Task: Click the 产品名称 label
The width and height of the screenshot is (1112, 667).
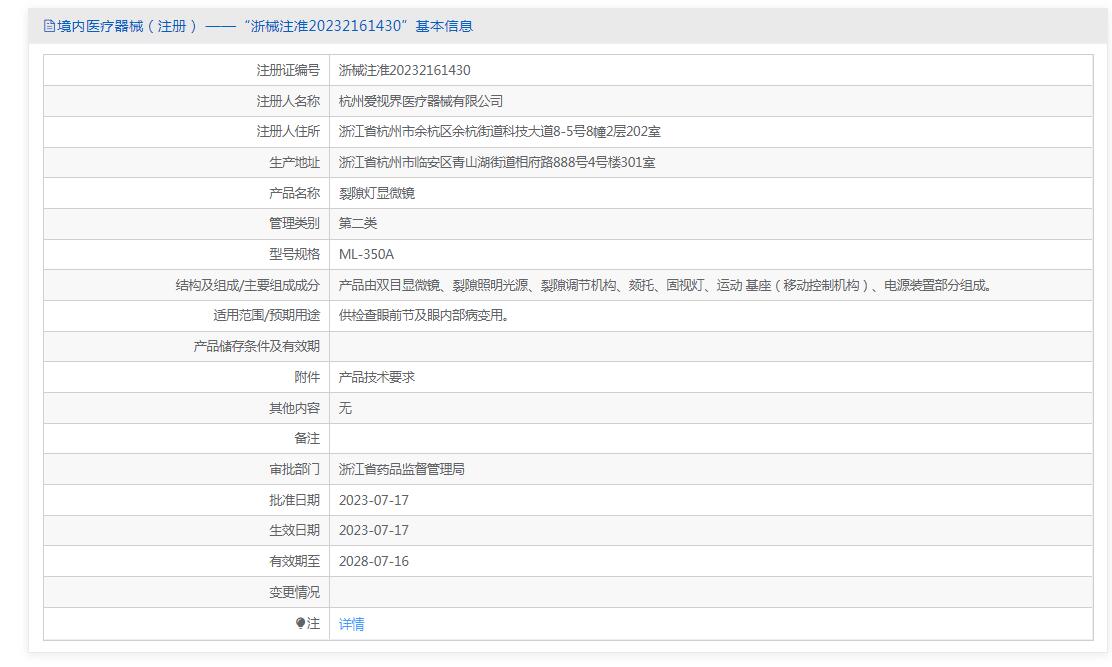Action: pos(294,193)
